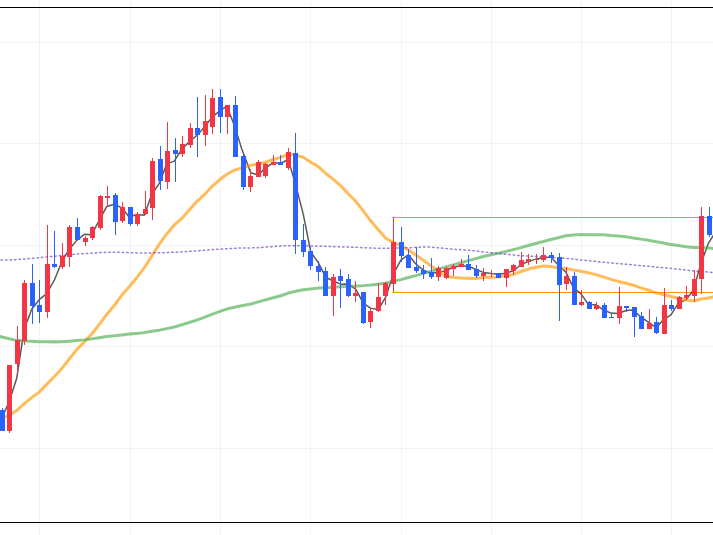Image resolution: width=713 pixels, height=535 pixels.
Task: Select the lowest red candle in the mid-chart dip
Action: [x=370, y=317]
